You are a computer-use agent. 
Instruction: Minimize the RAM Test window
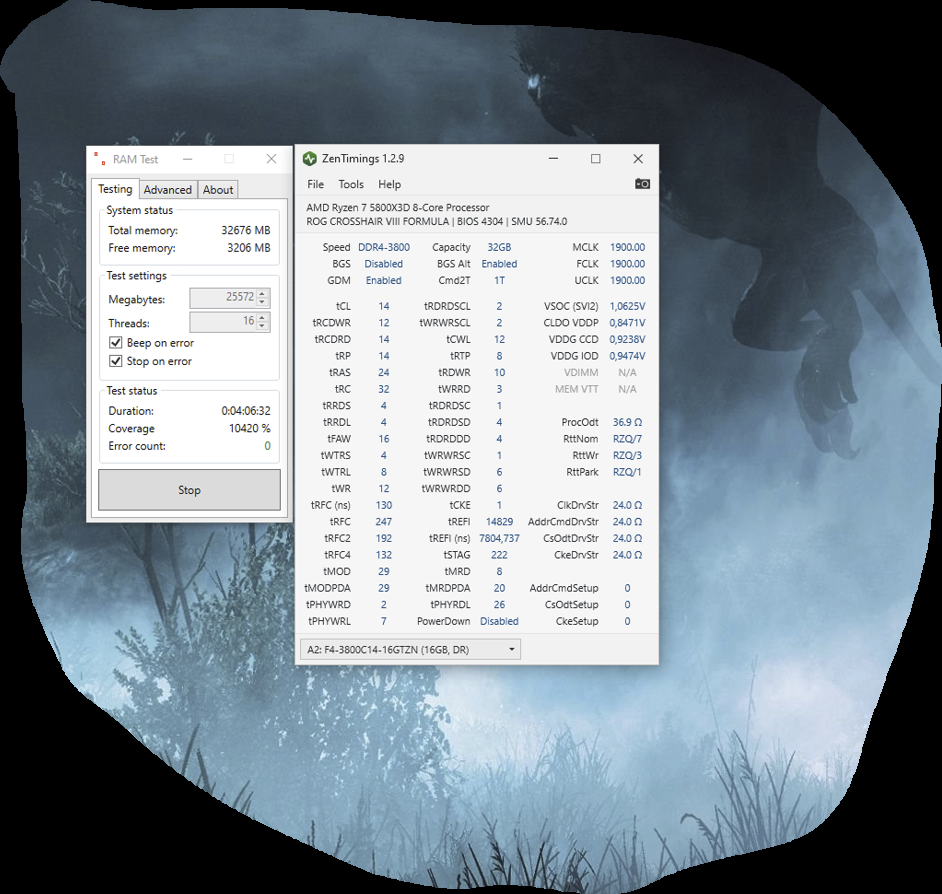187,159
